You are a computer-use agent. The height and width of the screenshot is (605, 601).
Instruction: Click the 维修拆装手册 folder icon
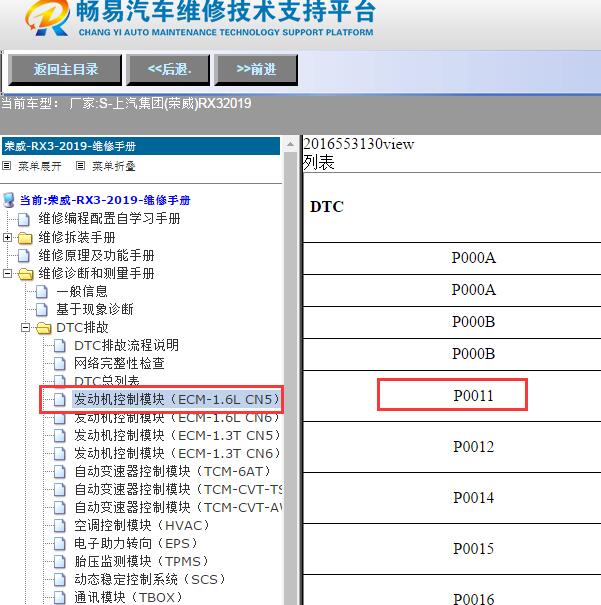pos(25,238)
